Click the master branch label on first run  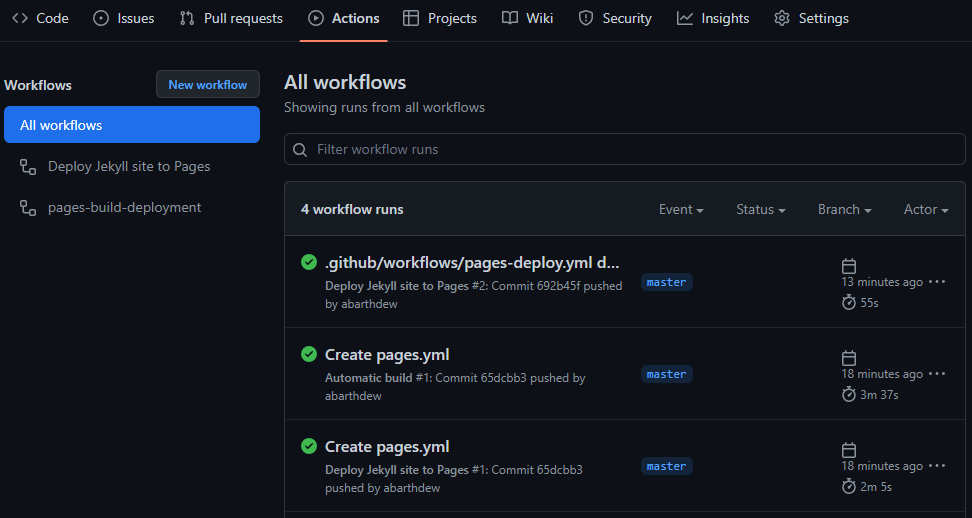tap(667, 282)
